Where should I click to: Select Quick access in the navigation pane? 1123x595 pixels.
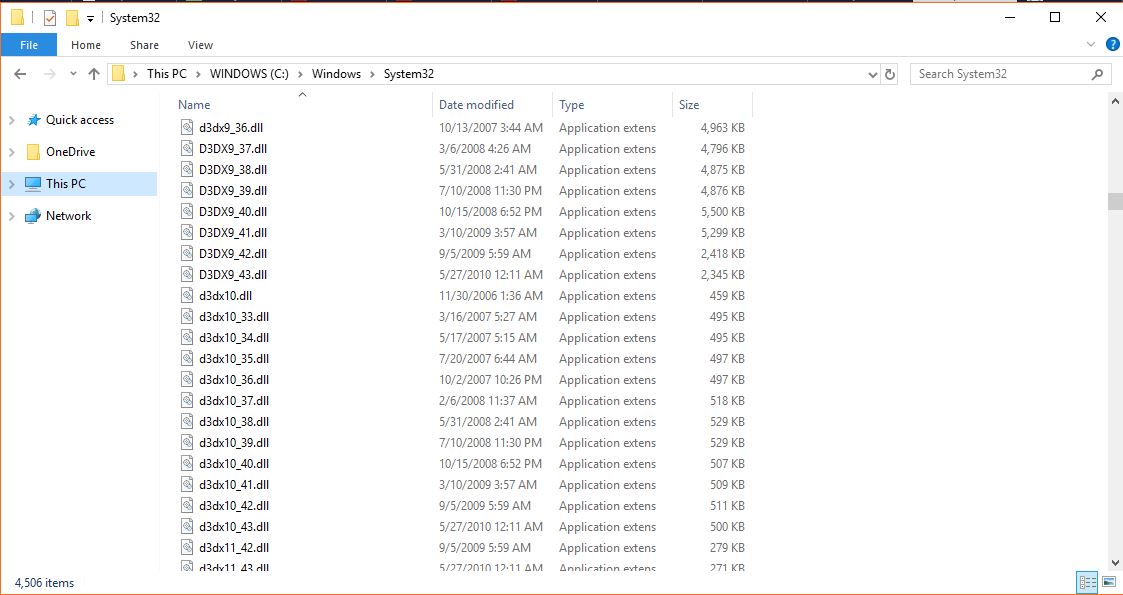coord(79,120)
